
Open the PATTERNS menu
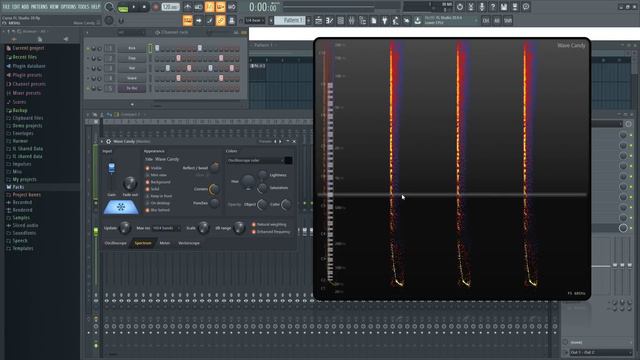click(39, 7)
